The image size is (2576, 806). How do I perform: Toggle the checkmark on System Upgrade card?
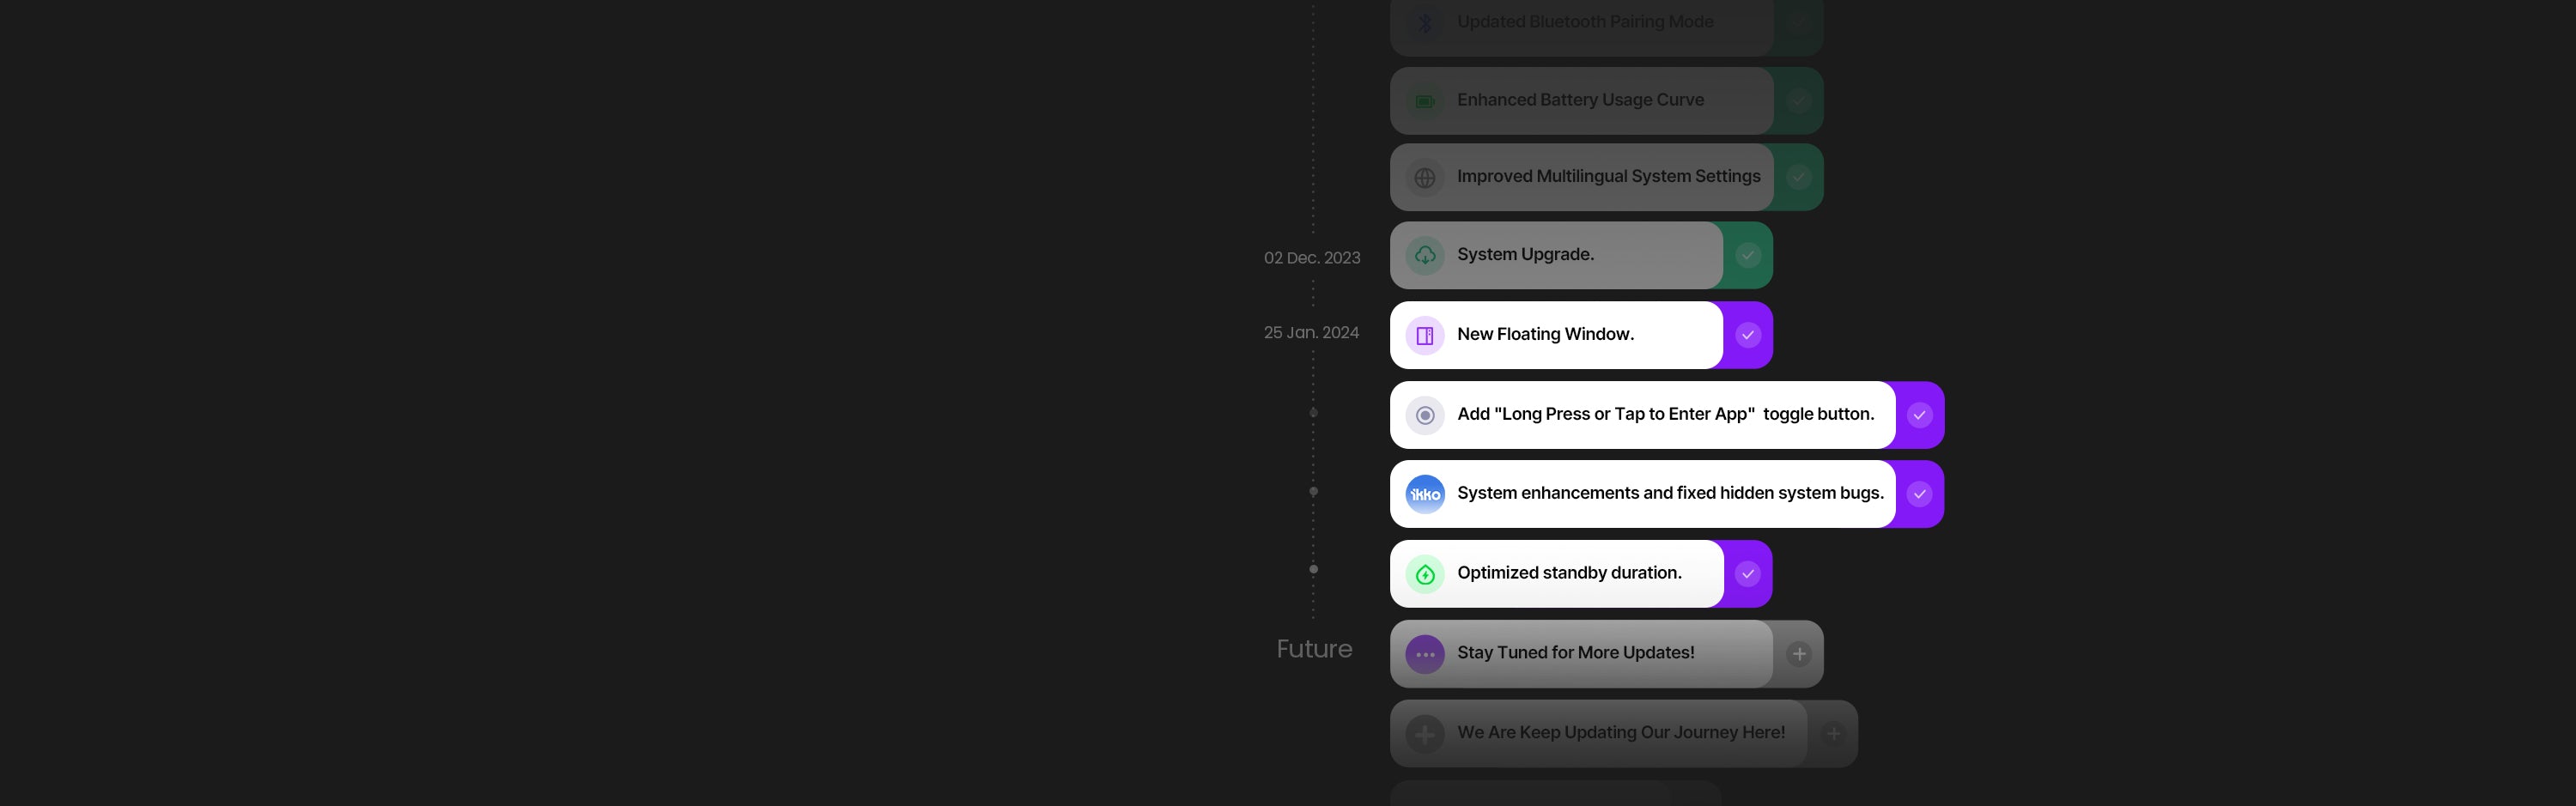pos(1747,255)
